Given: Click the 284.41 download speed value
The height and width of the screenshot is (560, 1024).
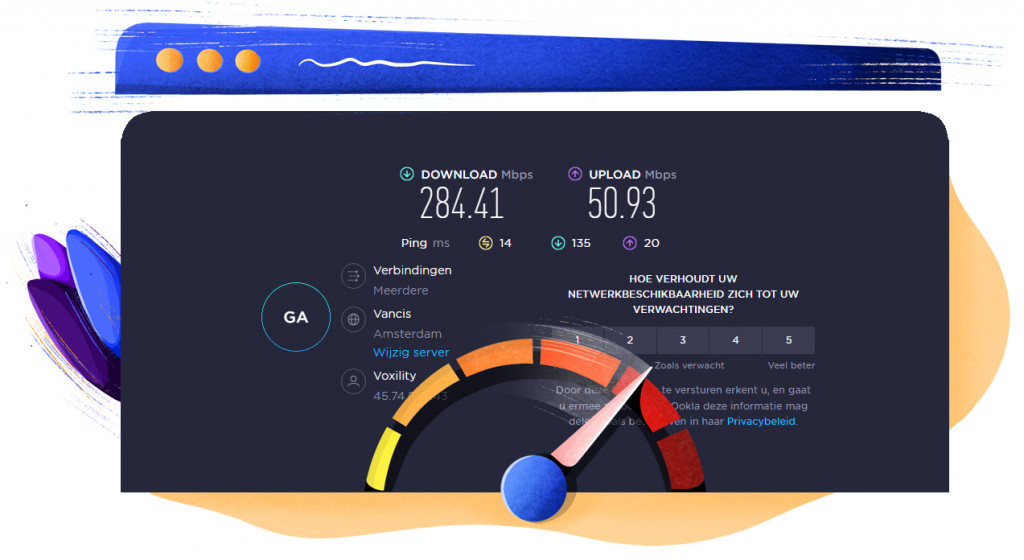Looking at the screenshot, I should point(462,204).
